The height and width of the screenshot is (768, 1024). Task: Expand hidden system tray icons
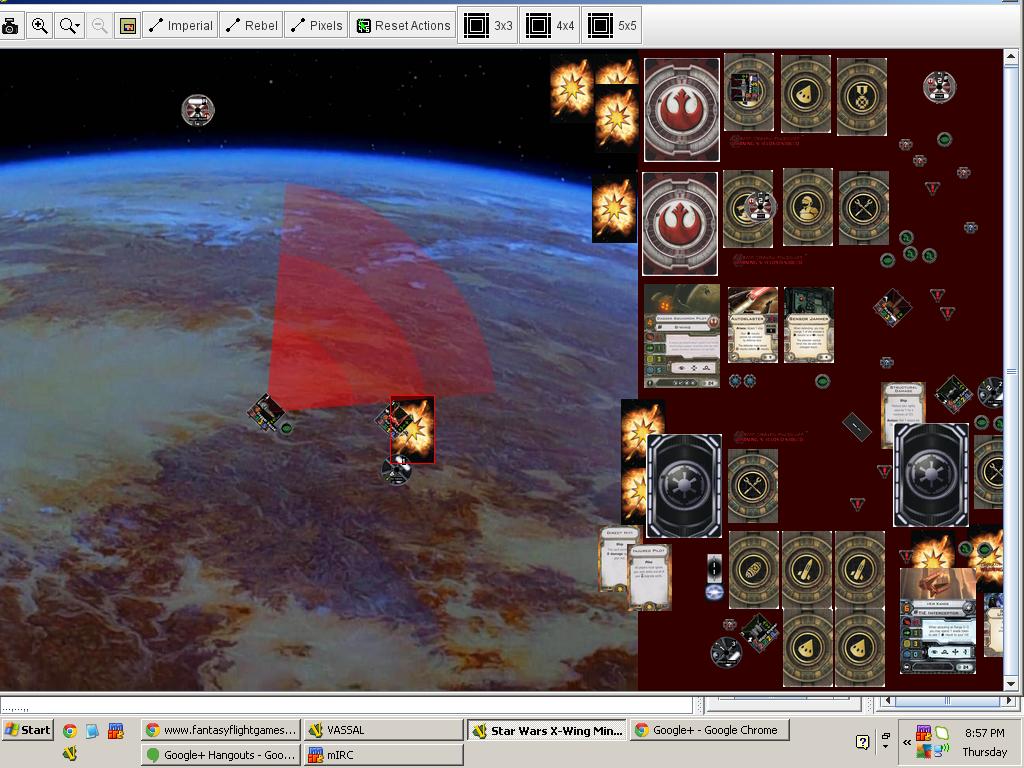pos(907,742)
